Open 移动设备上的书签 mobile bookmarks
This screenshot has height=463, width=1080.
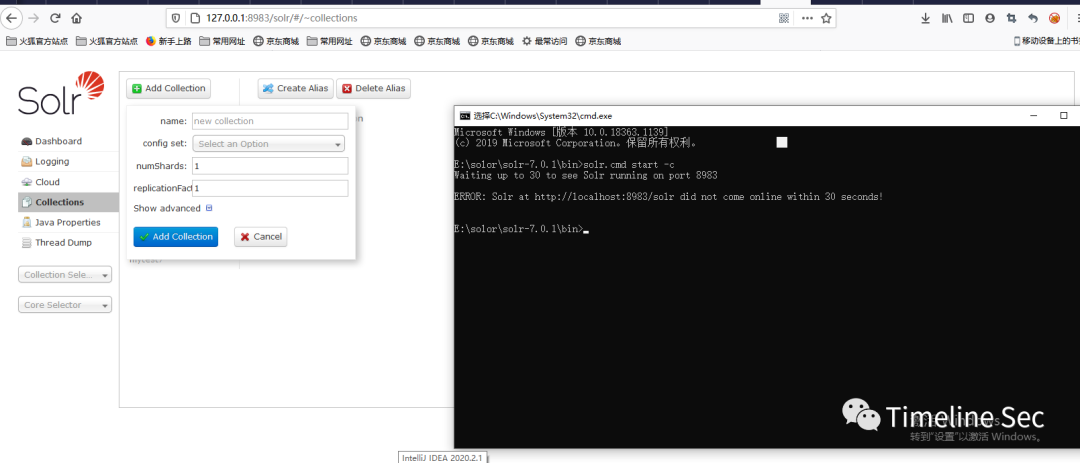click(x=1046, y=41)
